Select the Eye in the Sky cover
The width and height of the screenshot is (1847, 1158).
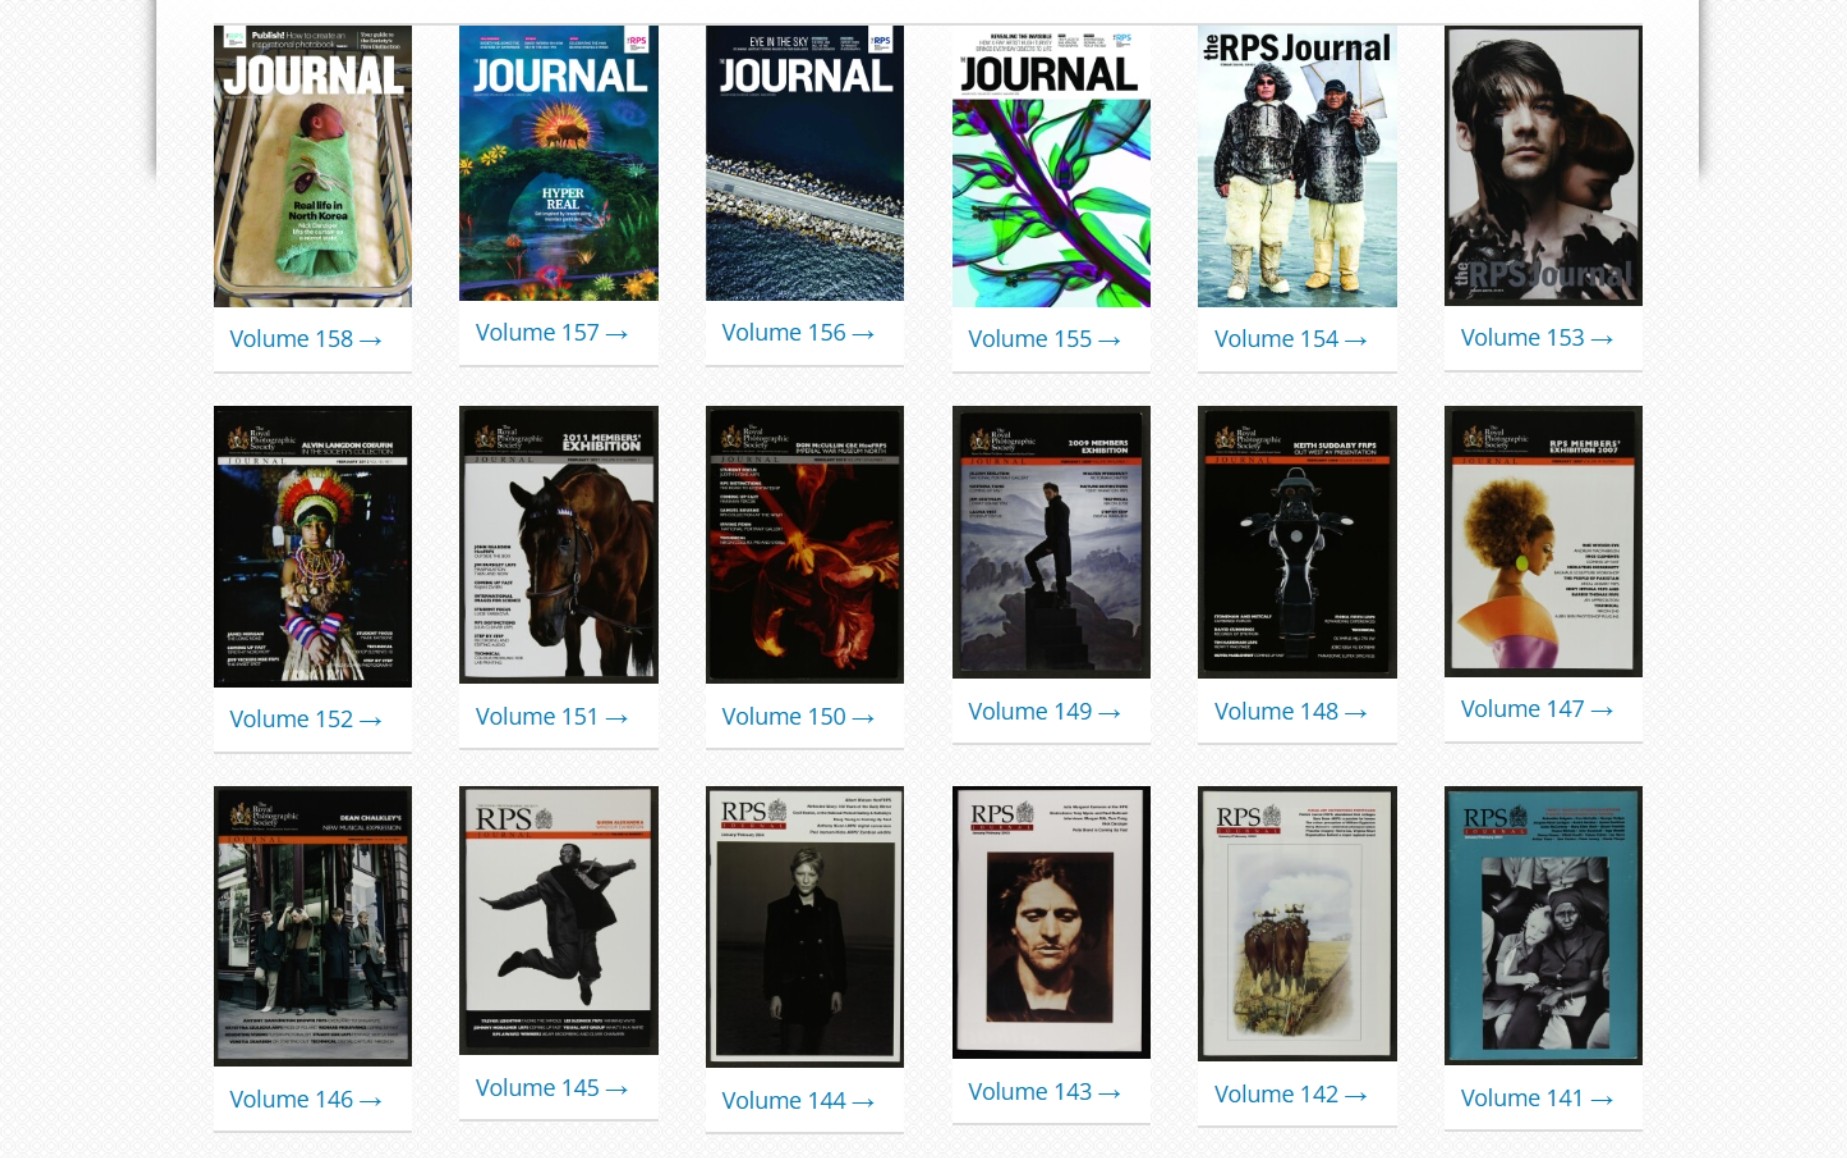click(804, 163)
